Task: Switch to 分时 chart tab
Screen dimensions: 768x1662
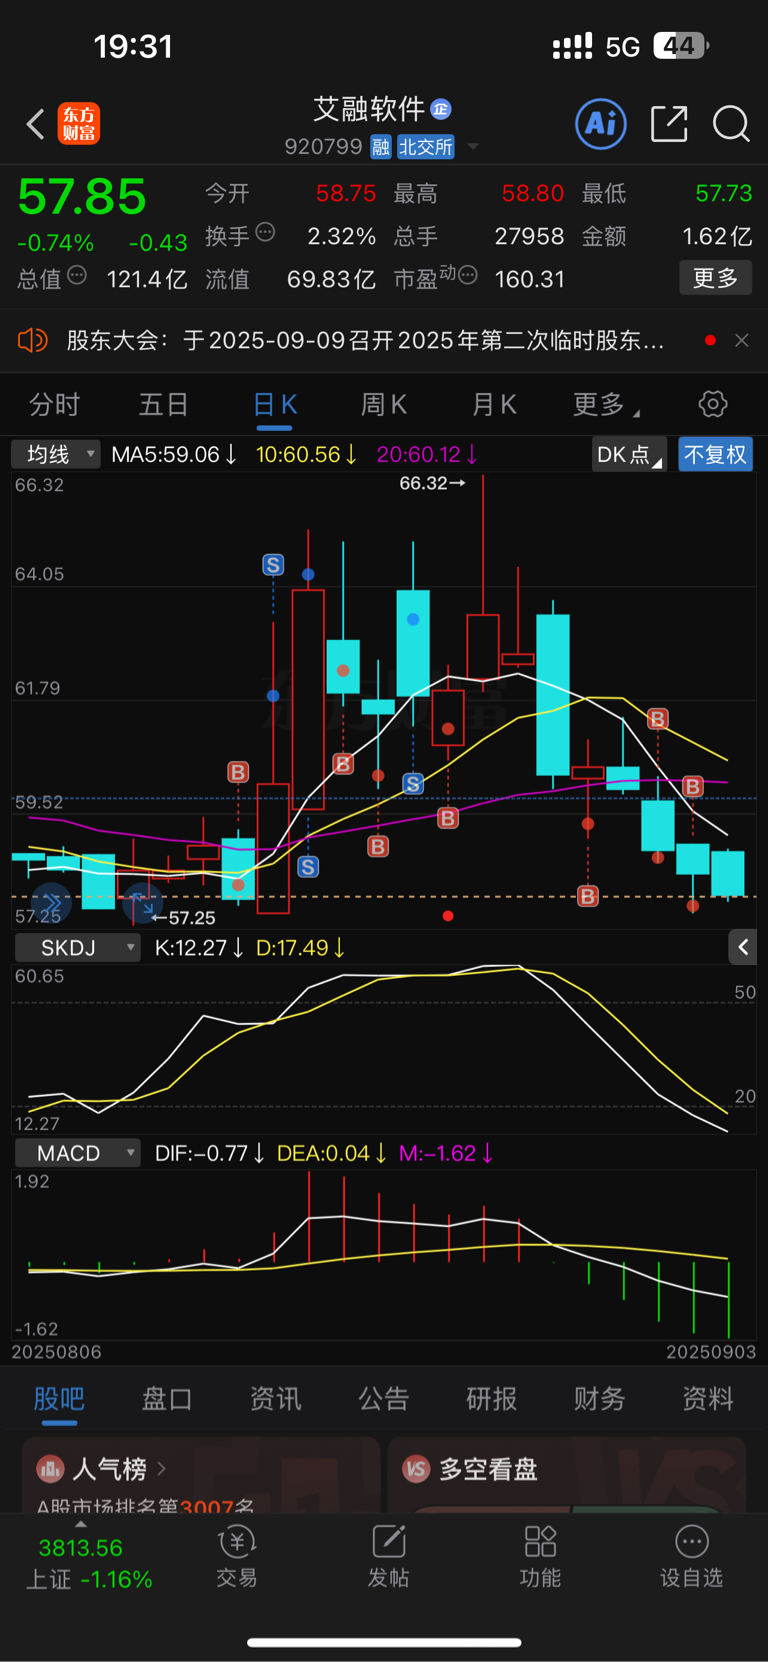Action: 54,404
